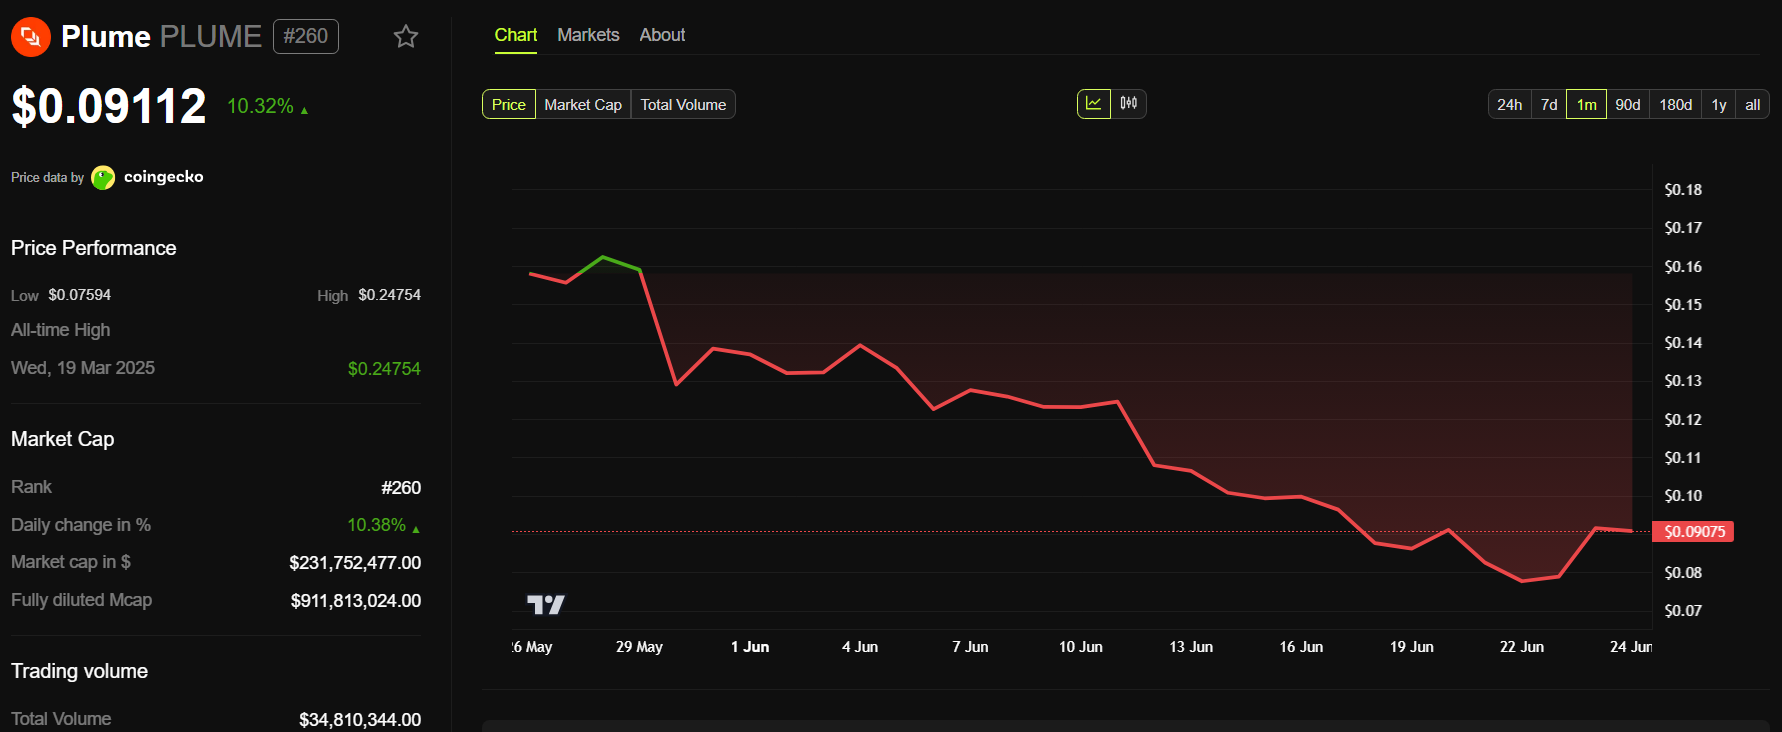Click the green price change arrow
1782x732 pixels.
click(x=304, y=110)
